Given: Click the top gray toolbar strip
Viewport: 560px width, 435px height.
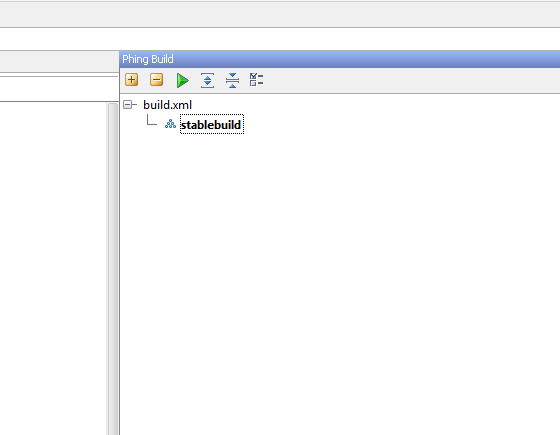Looking at the screenshot, I should point(280,15).
